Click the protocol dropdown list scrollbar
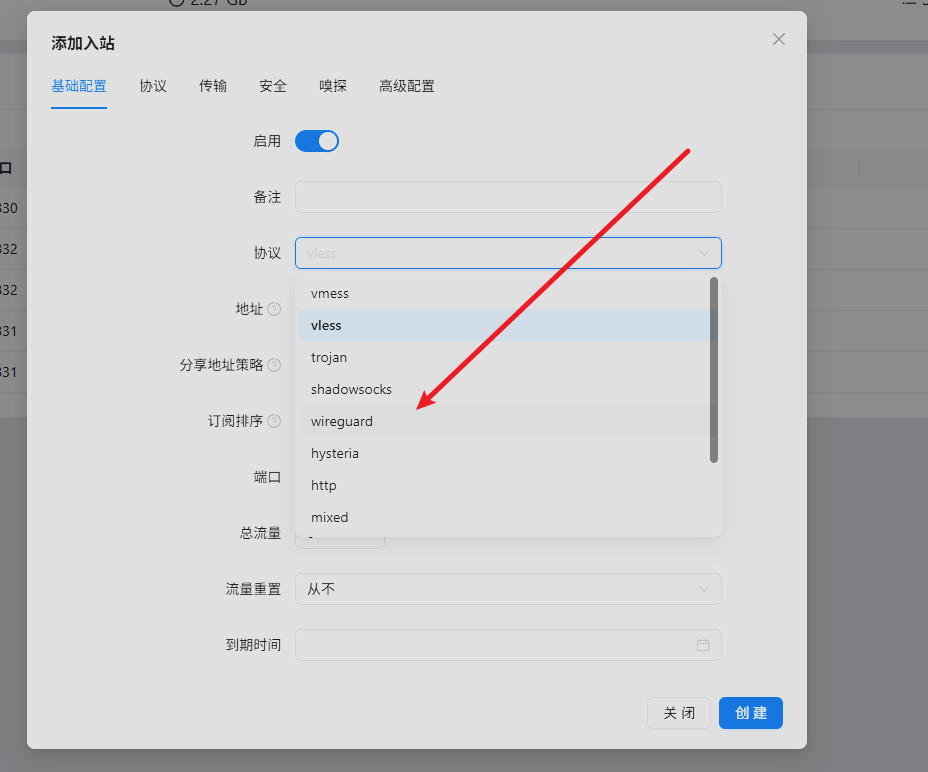This screenshot has width=928, height=772. tap(714, 370)
